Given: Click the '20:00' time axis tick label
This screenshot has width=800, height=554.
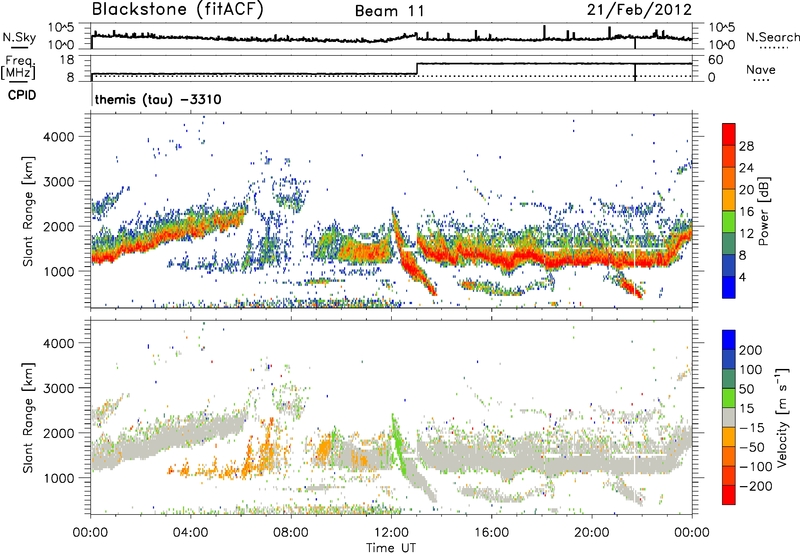Looking at the screenshot, I should point(592,533).
